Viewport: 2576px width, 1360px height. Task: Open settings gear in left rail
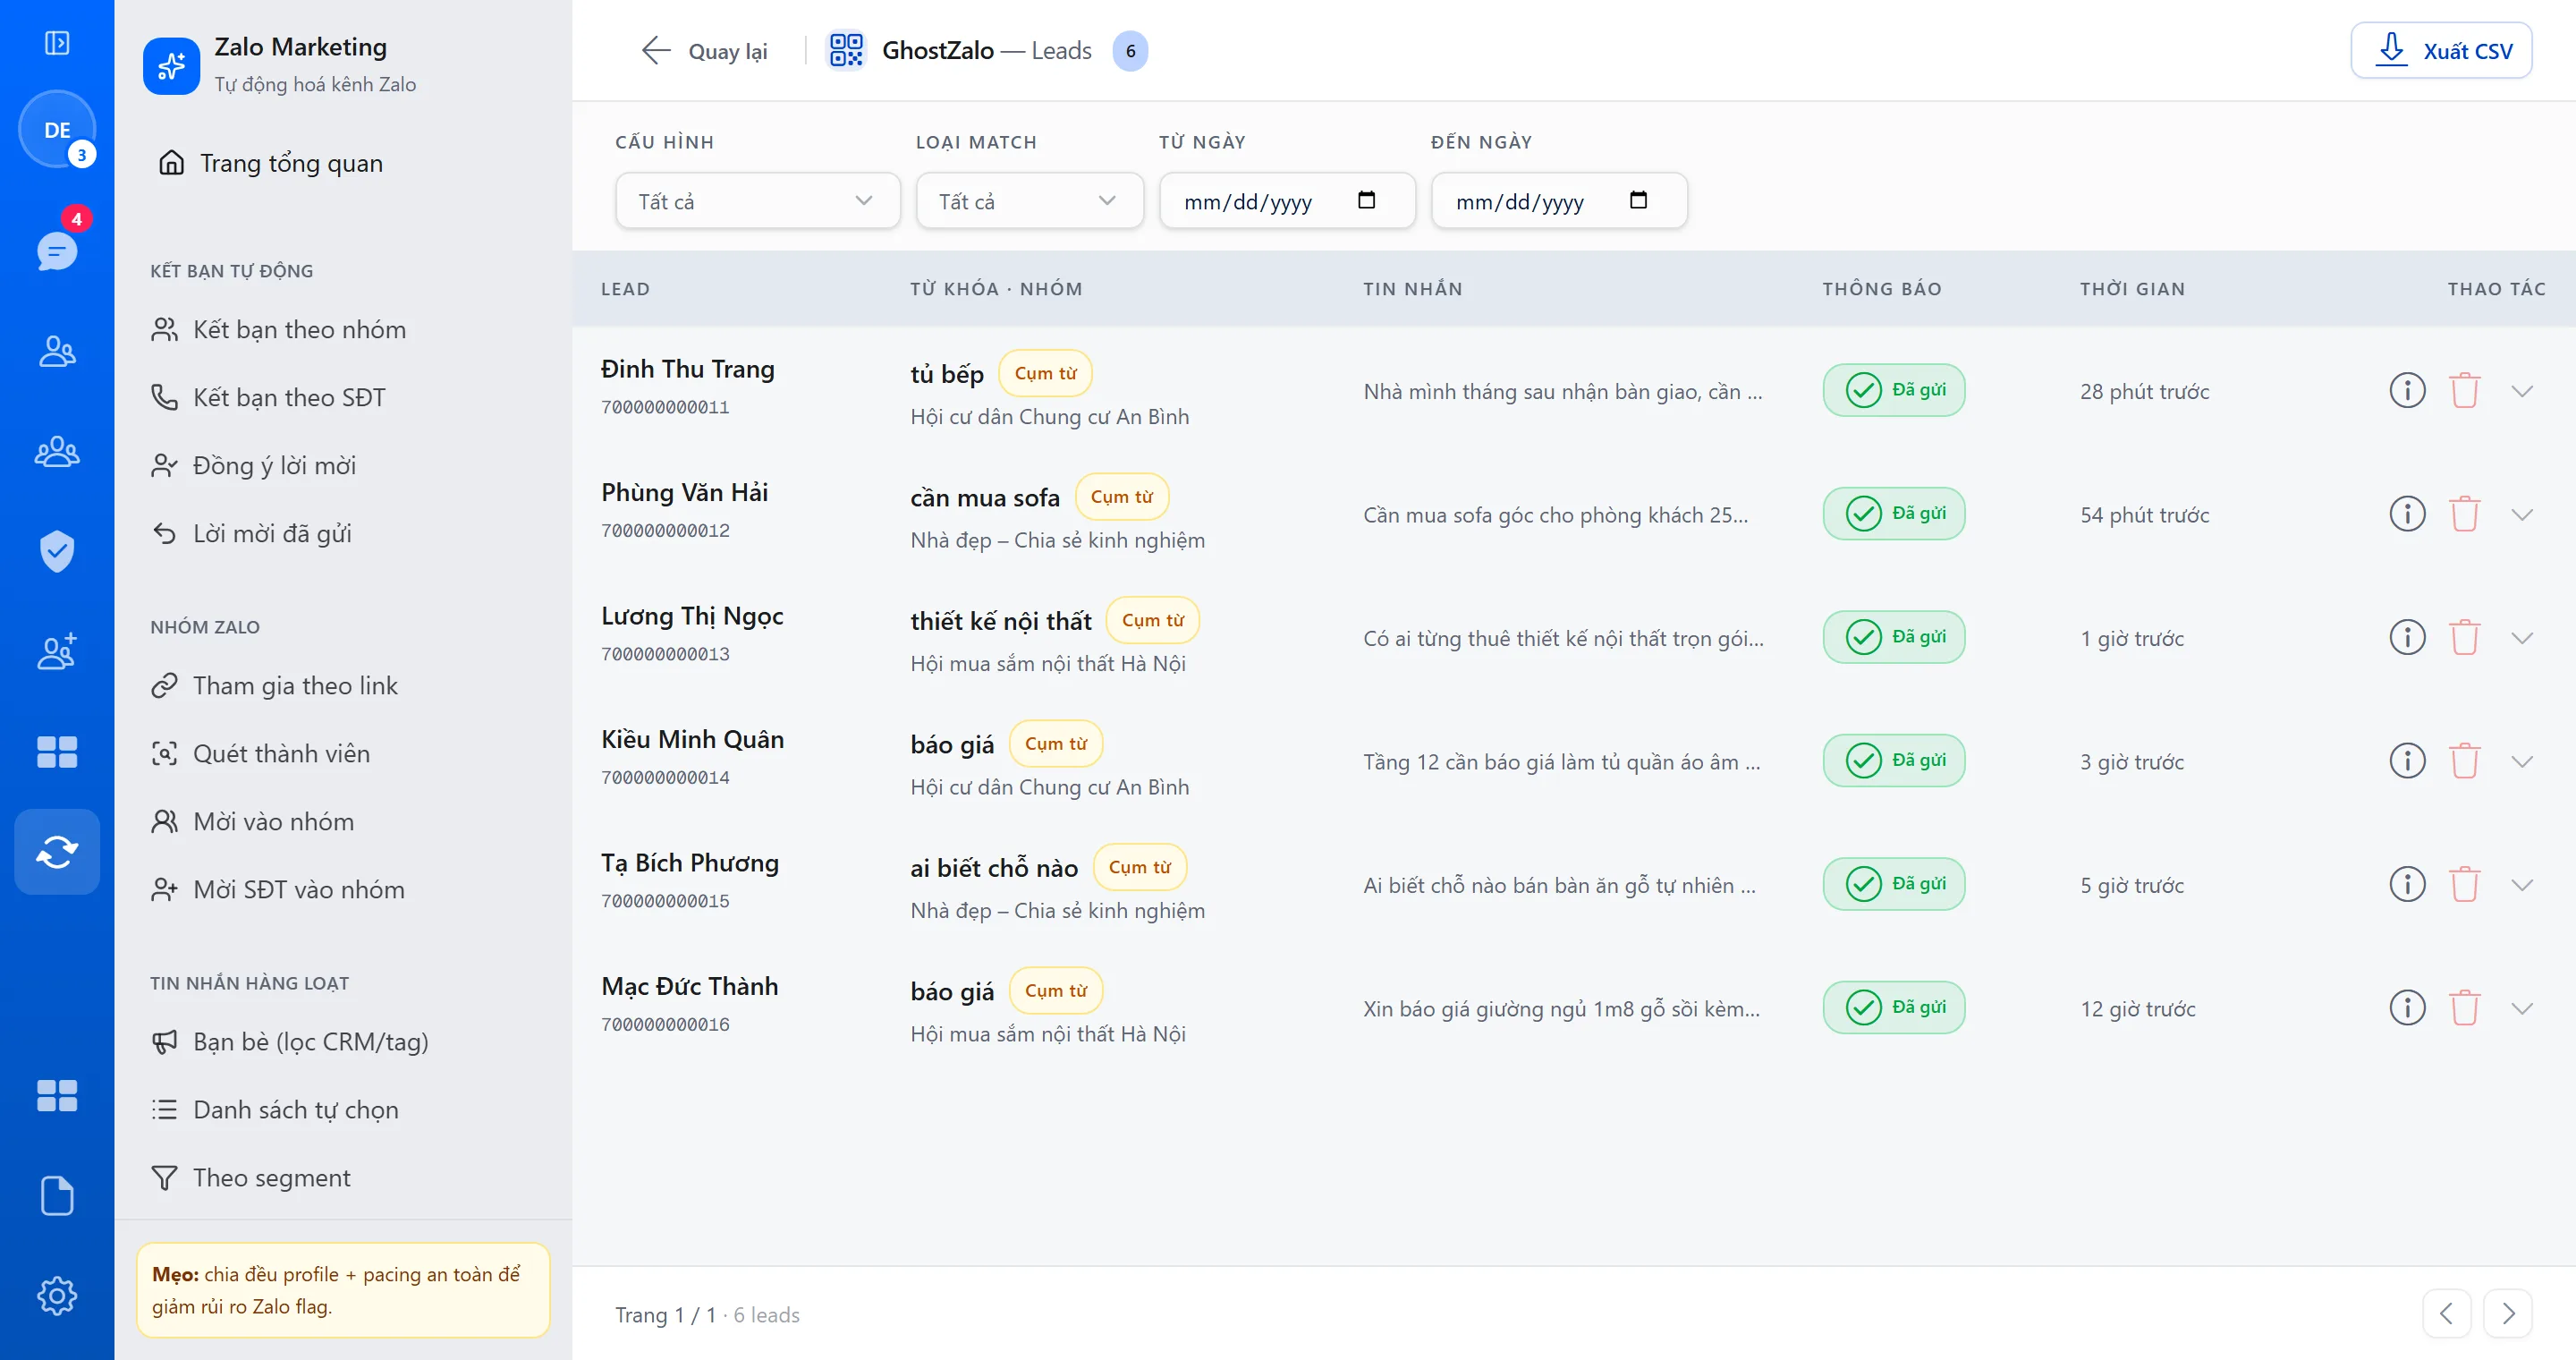[57, 1295]
